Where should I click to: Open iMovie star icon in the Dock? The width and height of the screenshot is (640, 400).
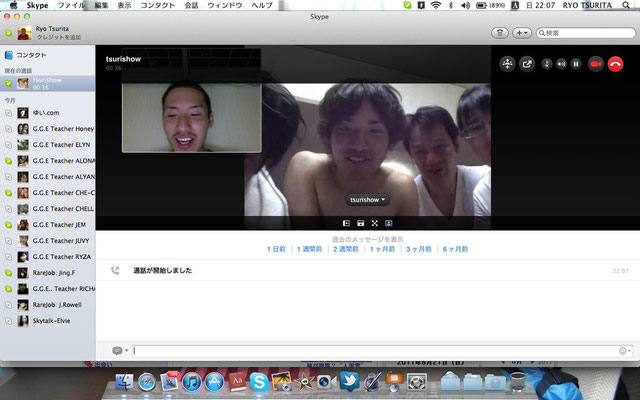(304, 382)
